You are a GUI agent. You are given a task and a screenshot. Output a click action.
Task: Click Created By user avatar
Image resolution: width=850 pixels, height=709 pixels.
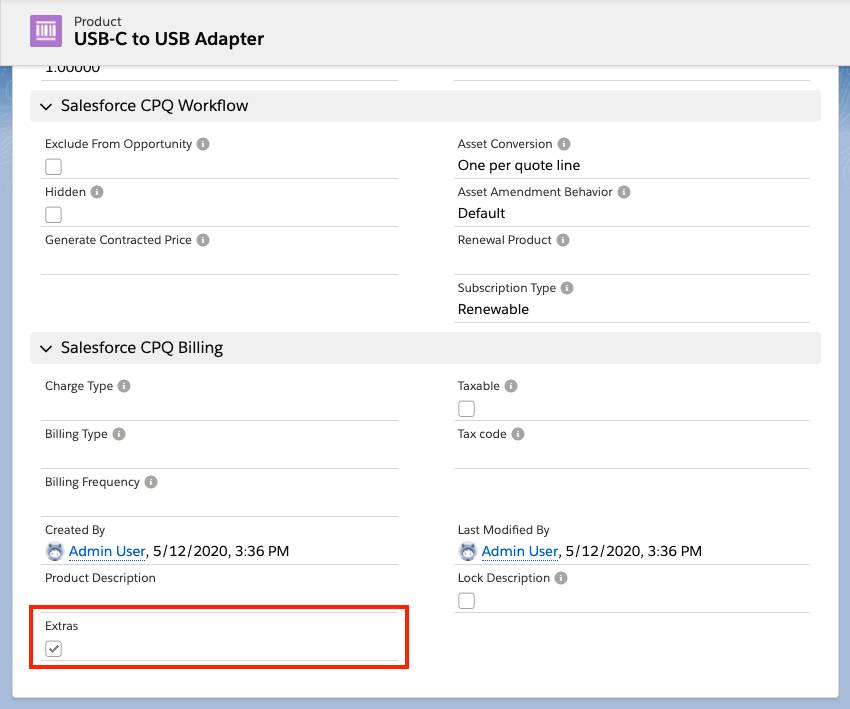pyautogui.click(x=55, y=551)
